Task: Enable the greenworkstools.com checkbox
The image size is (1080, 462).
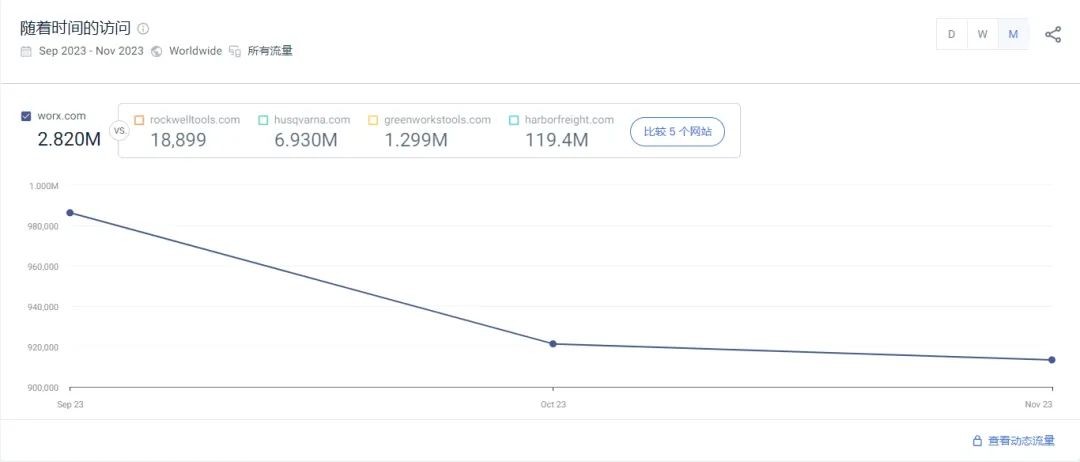Action: coord(373,120)
